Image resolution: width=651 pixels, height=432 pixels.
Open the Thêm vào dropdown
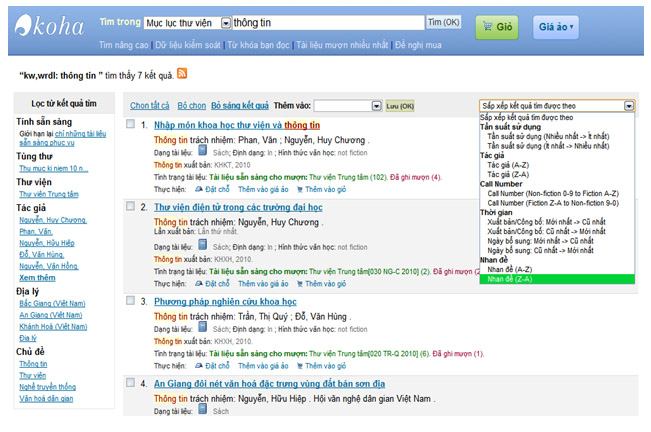pos(346,105)
